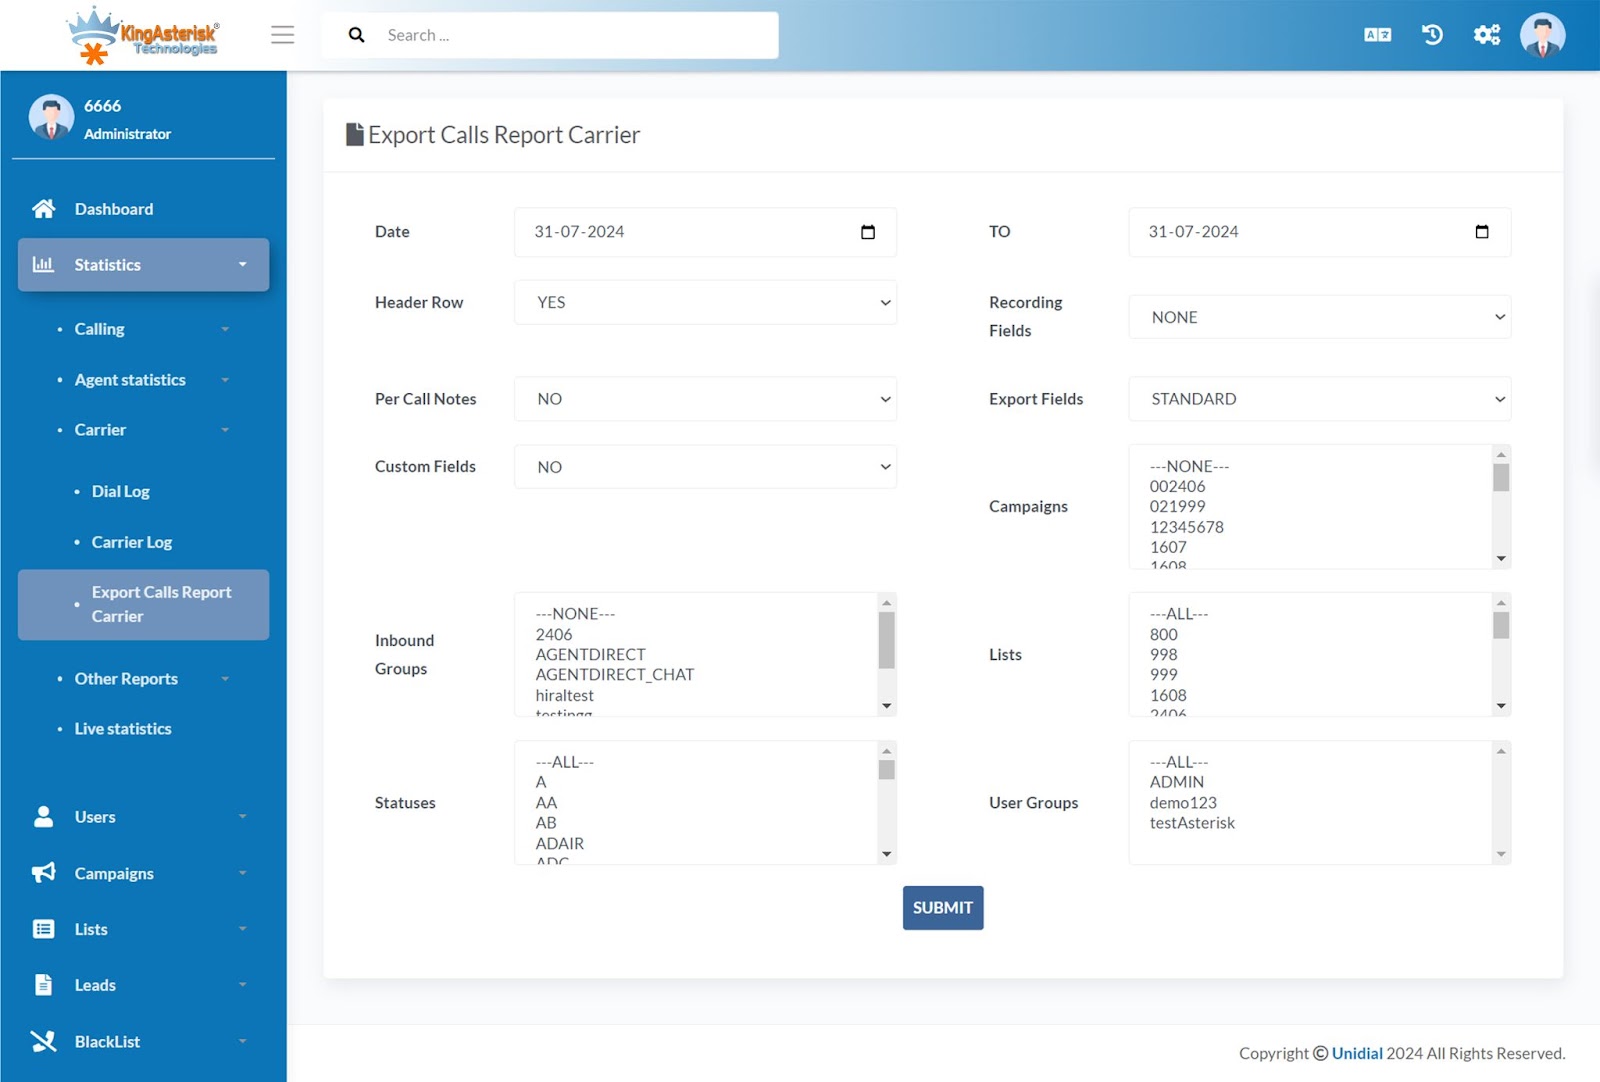Click the Lists sidebar icon

pyautogui.click(x=43, y=929)
